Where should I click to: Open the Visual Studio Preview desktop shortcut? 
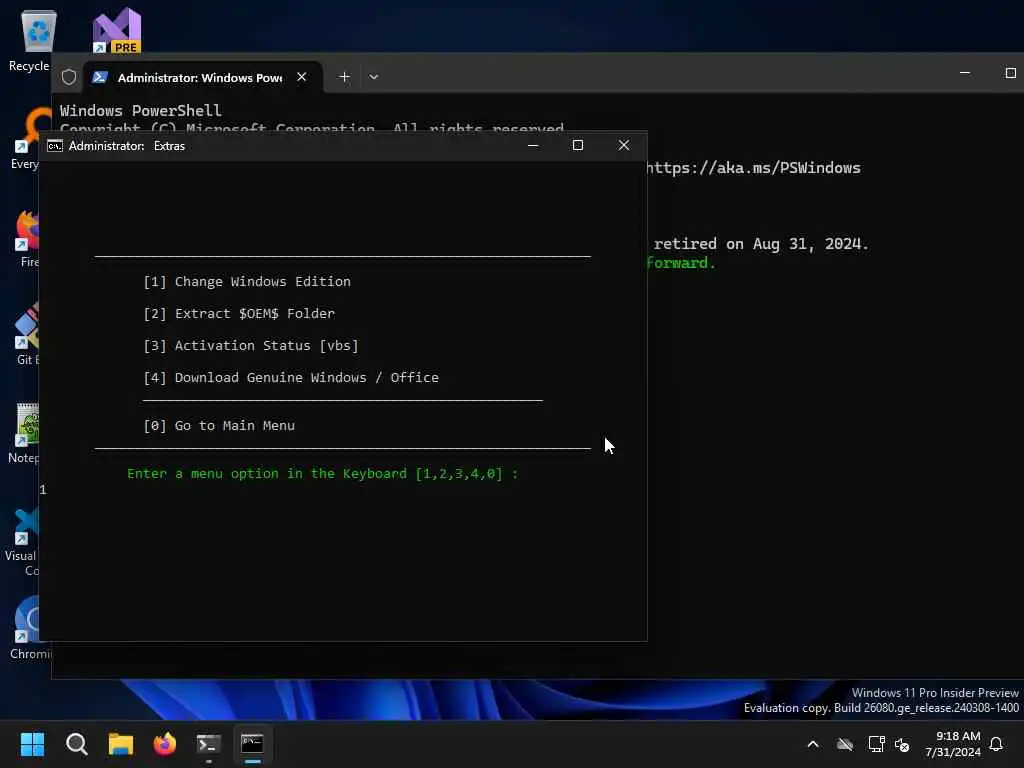click(117, 31)
